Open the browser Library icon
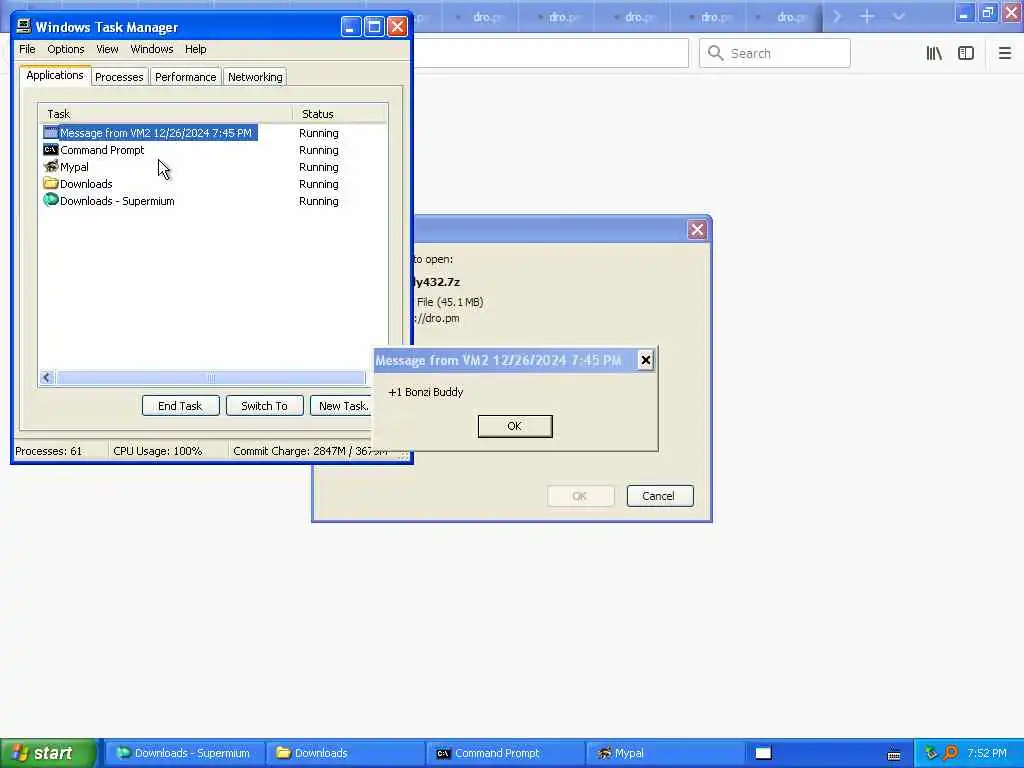The width and height of the screenshot is (1024, 768). pos(934,53)
